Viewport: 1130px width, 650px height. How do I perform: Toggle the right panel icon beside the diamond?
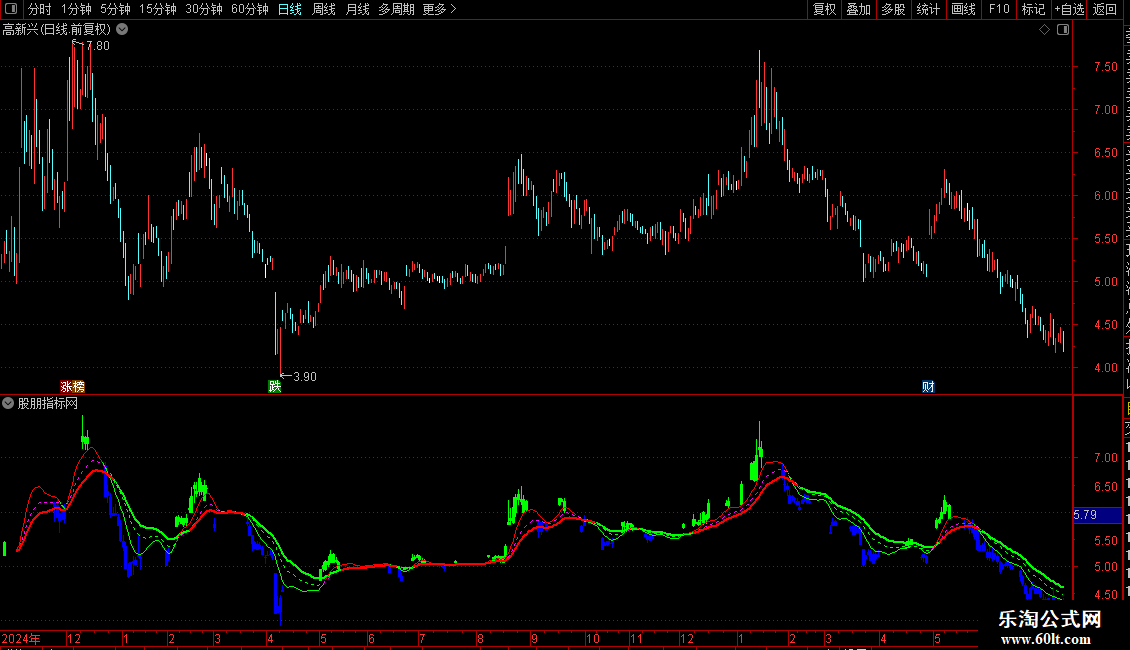(1063, 30)
